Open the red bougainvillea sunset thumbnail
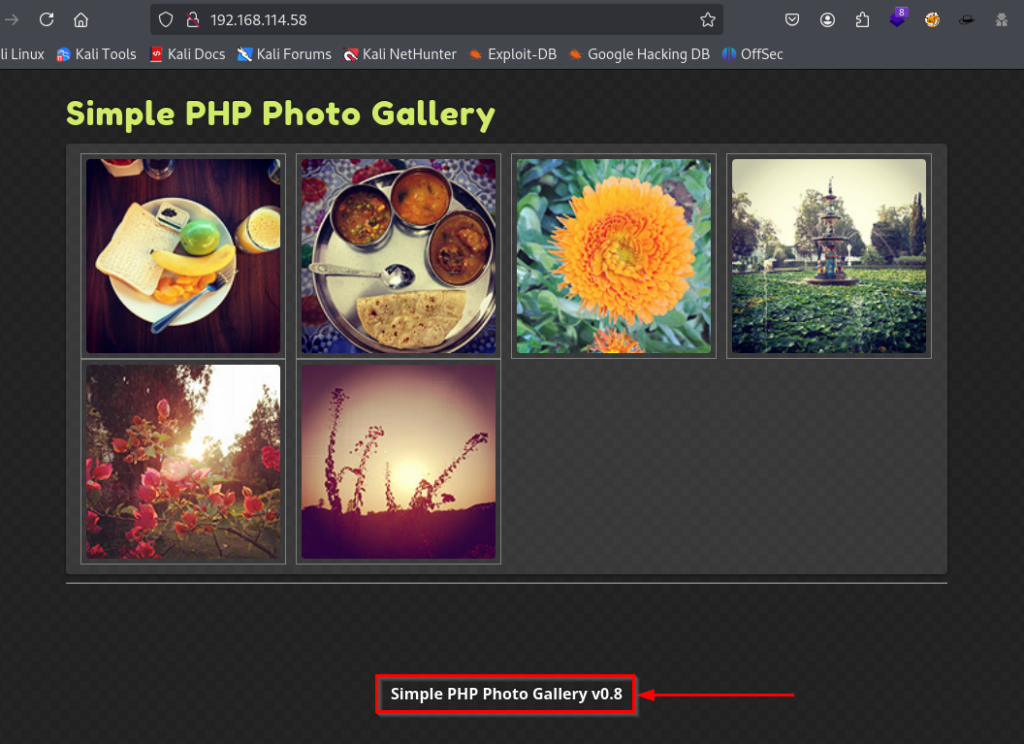Screen dimensions: 1024x744 point(183,462)
